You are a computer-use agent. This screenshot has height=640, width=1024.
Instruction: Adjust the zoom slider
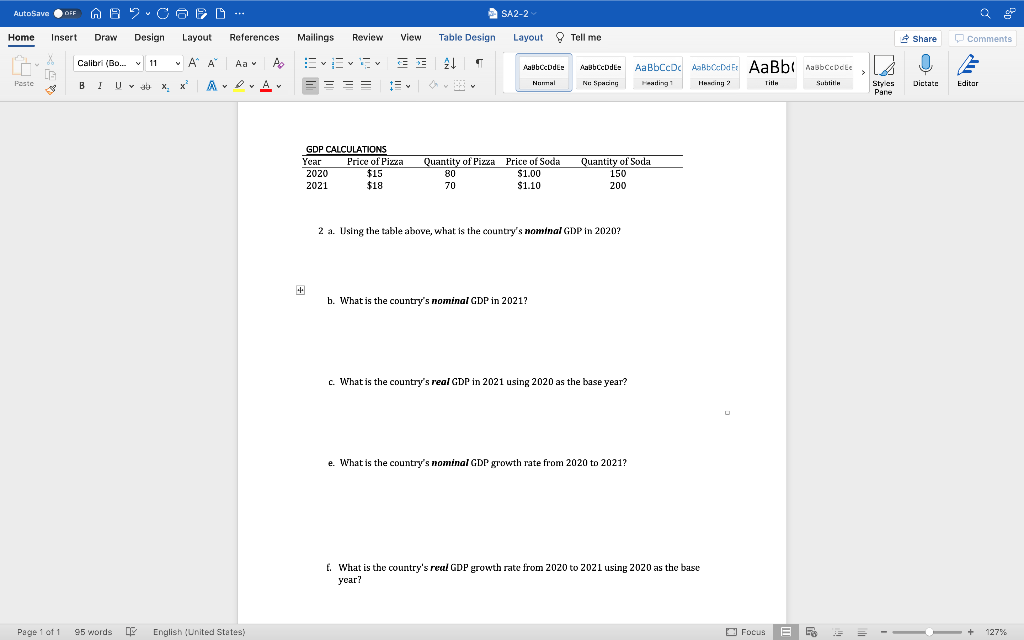click(929, 632)
